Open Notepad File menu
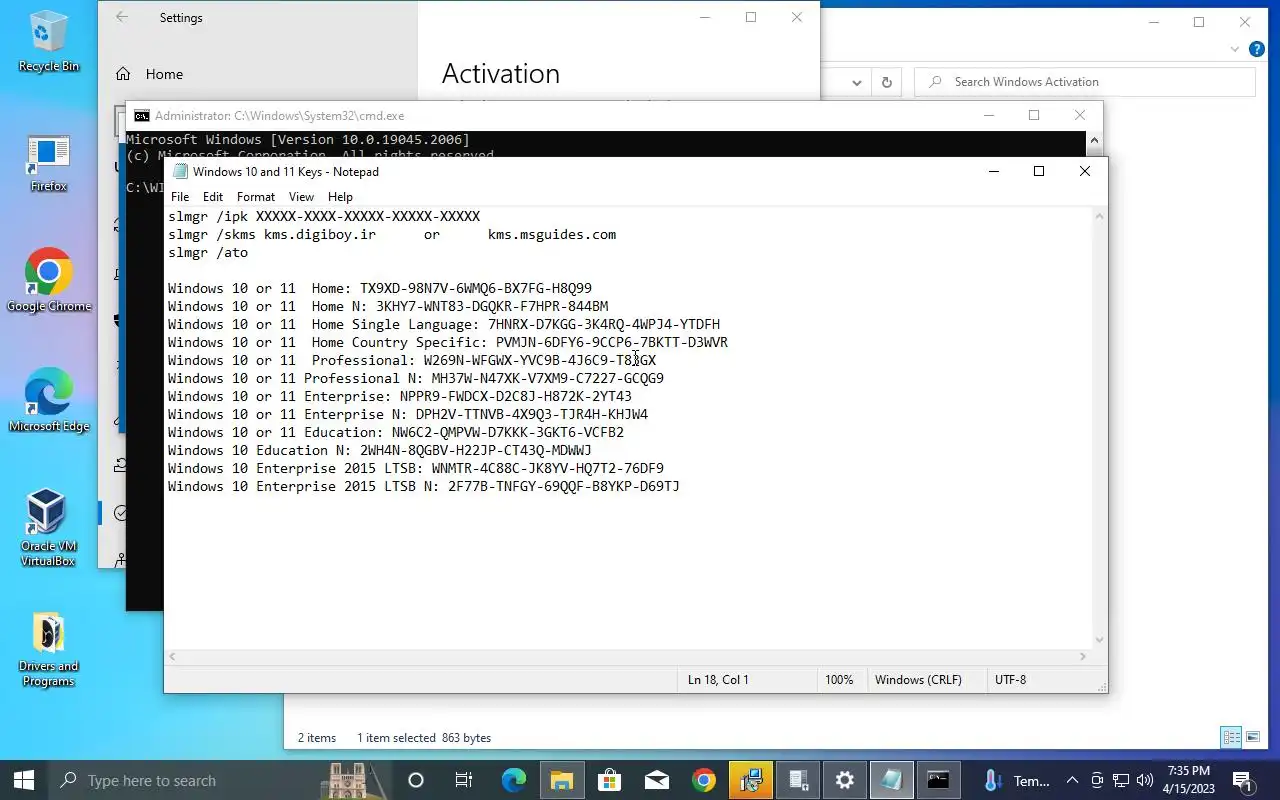1280x800 pixels. [x=180, y=197]
